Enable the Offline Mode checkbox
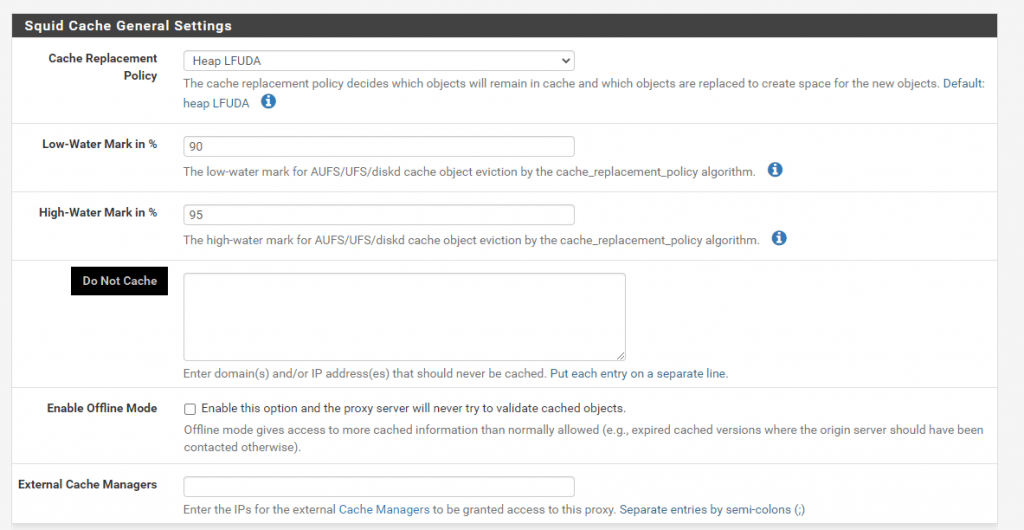This screenshot has width=1024, height=530. (190, 409)
